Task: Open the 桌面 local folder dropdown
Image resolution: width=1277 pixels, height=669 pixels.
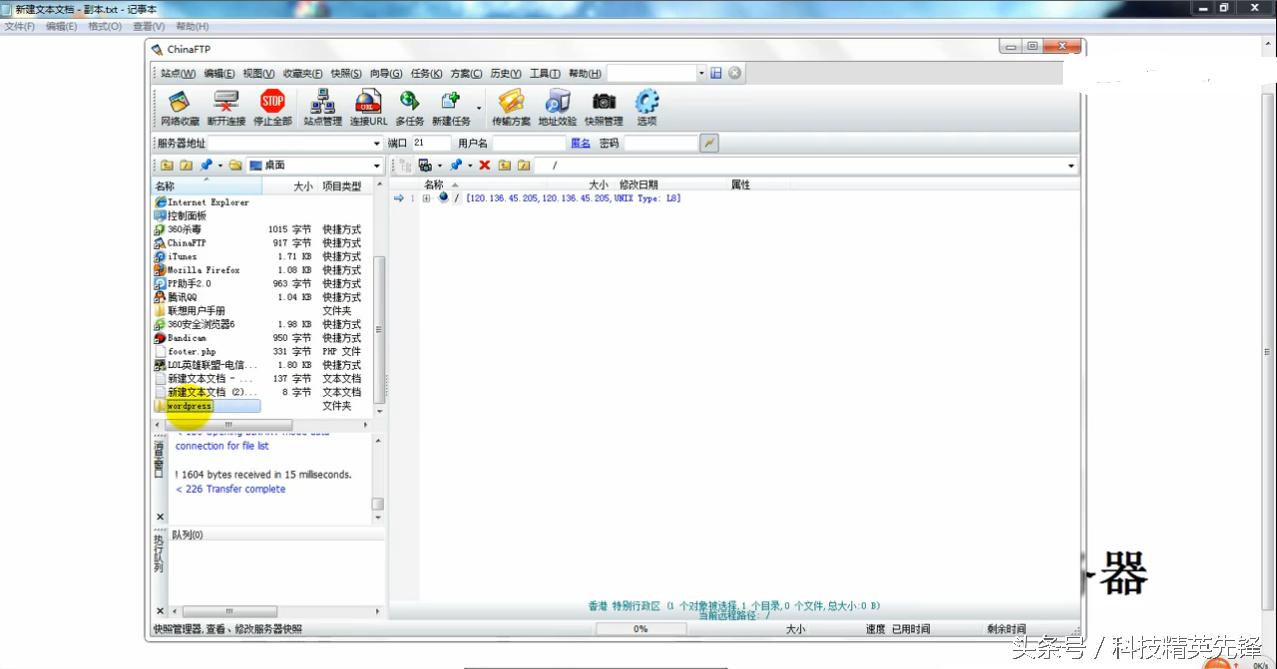Action: (x=377, y=165)
